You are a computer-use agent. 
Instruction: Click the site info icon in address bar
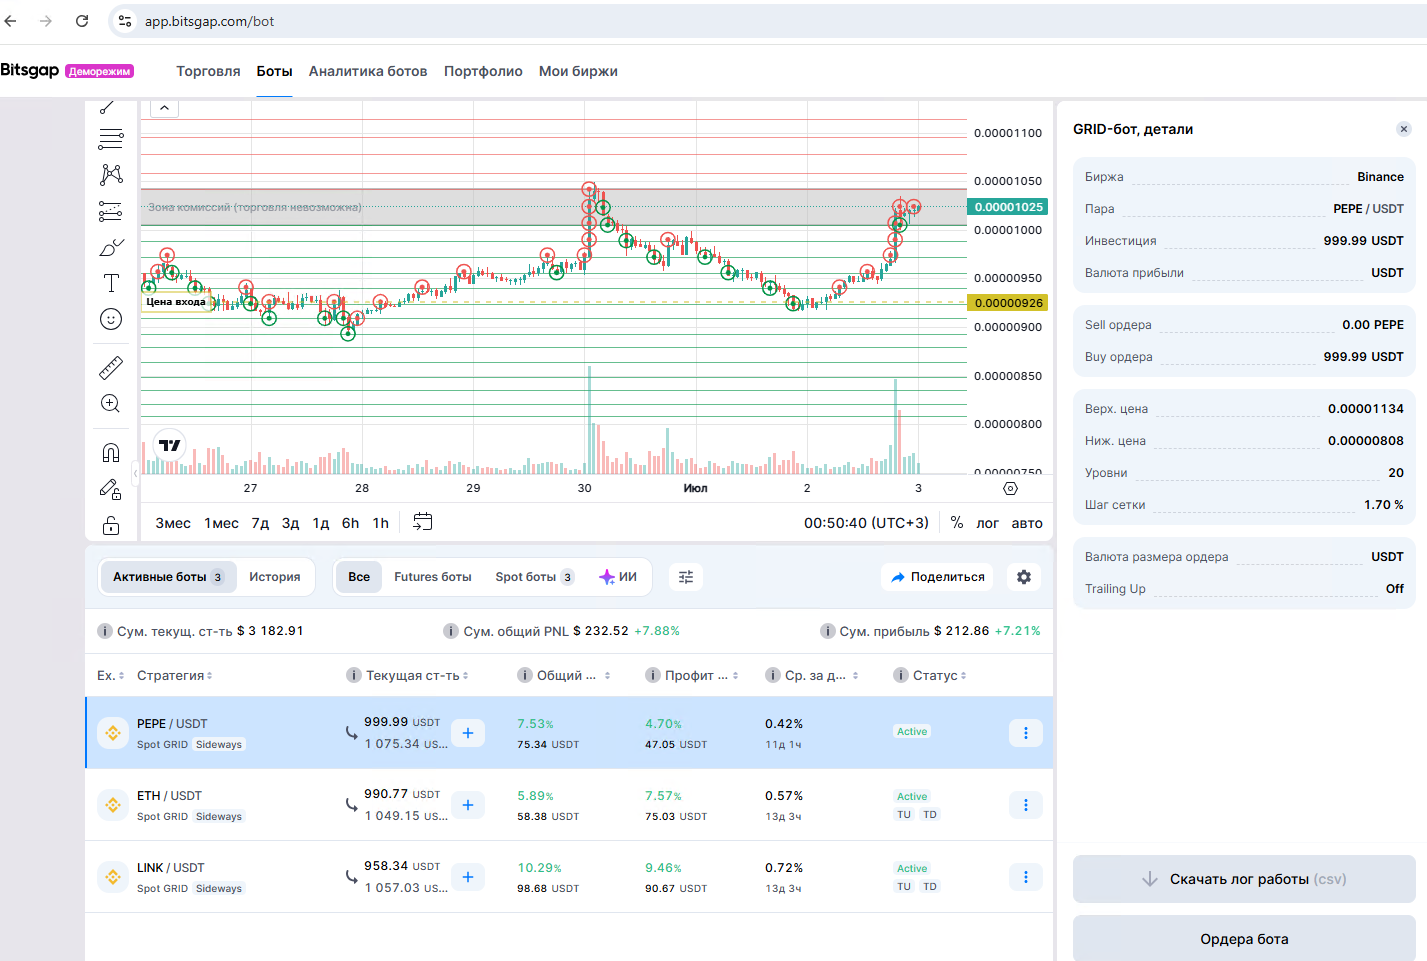pos(125,21)
